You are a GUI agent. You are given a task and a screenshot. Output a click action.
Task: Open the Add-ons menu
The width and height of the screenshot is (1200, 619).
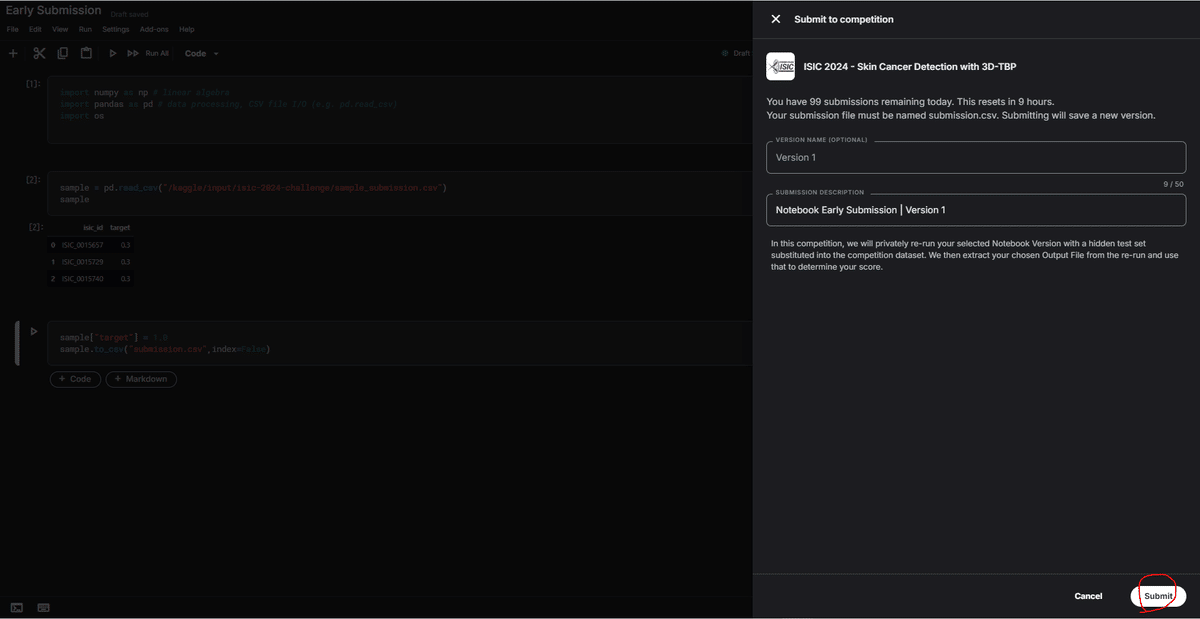click(154, 30)
